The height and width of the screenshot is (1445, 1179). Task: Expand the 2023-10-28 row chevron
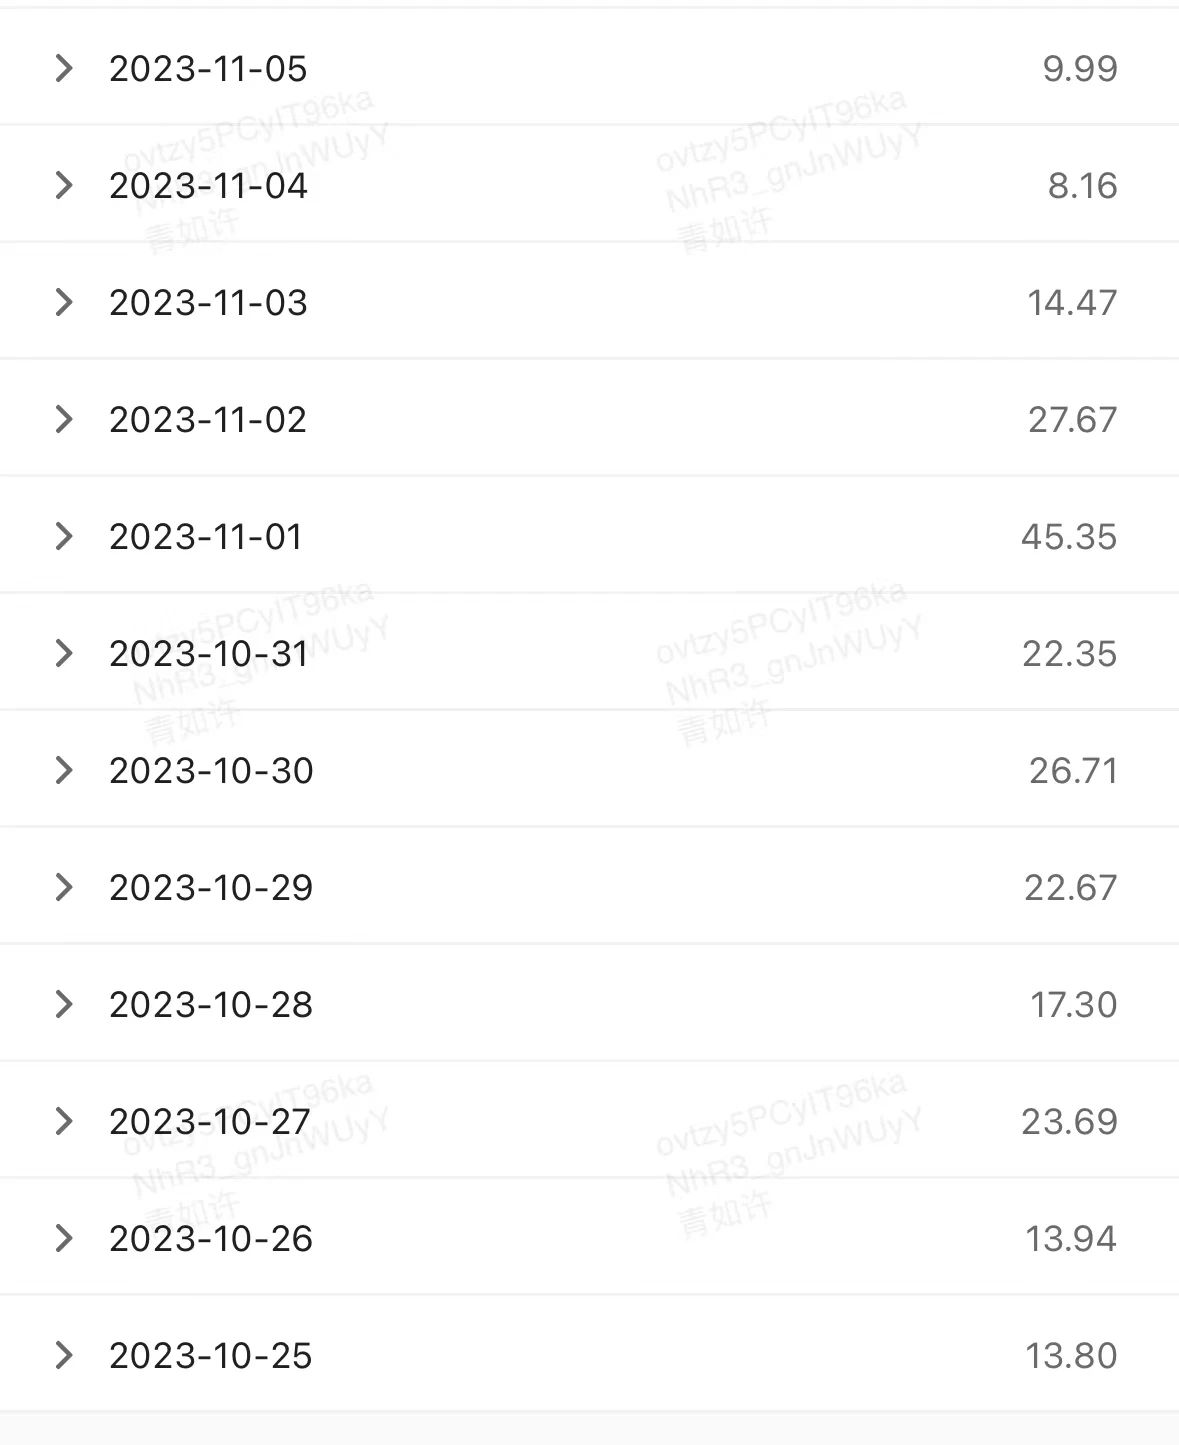pyautogui.click(x=64, y=1004)
